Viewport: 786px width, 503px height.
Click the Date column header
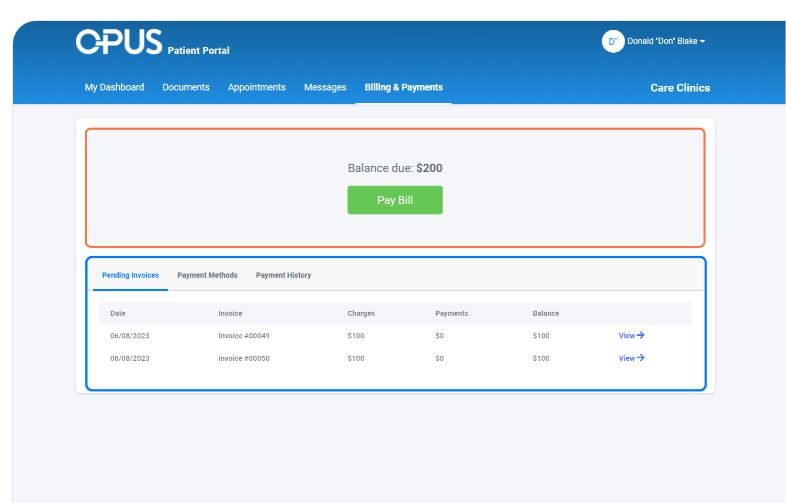point(118,313)
